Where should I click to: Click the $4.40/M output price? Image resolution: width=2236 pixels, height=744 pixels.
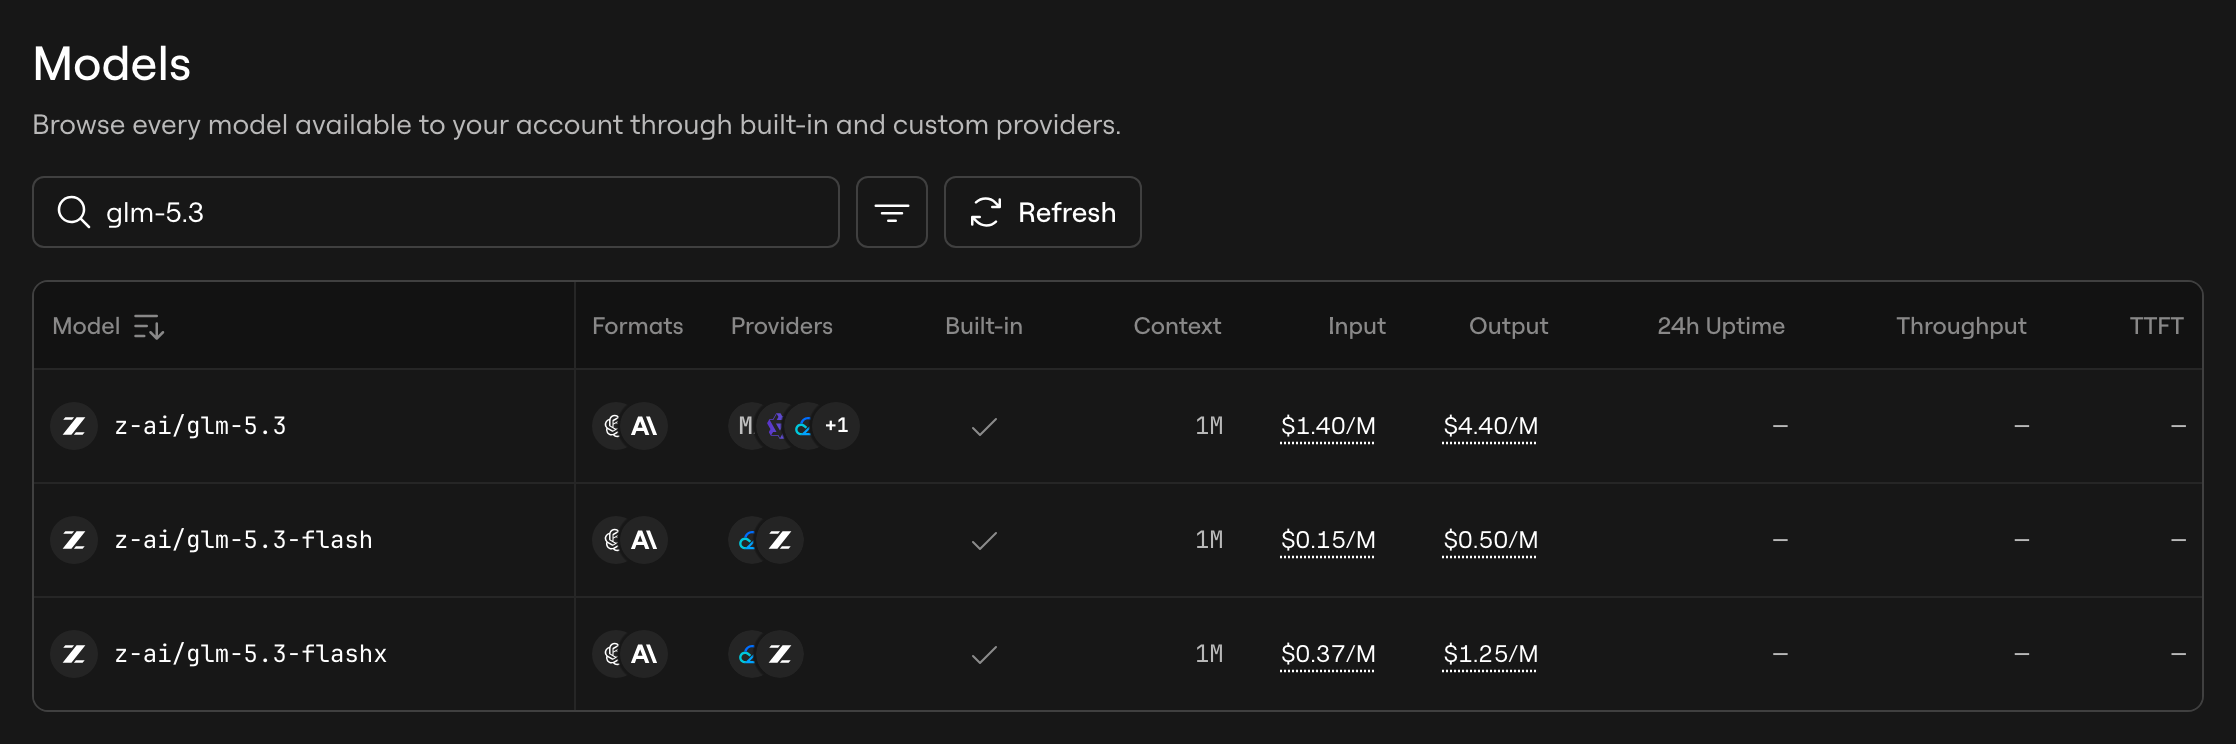point(1490,426)
